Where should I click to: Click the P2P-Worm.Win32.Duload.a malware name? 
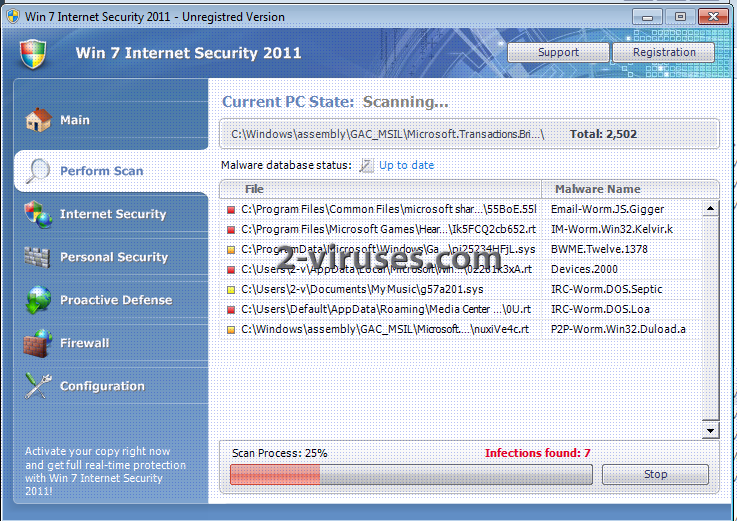click(x=618, y=329)
